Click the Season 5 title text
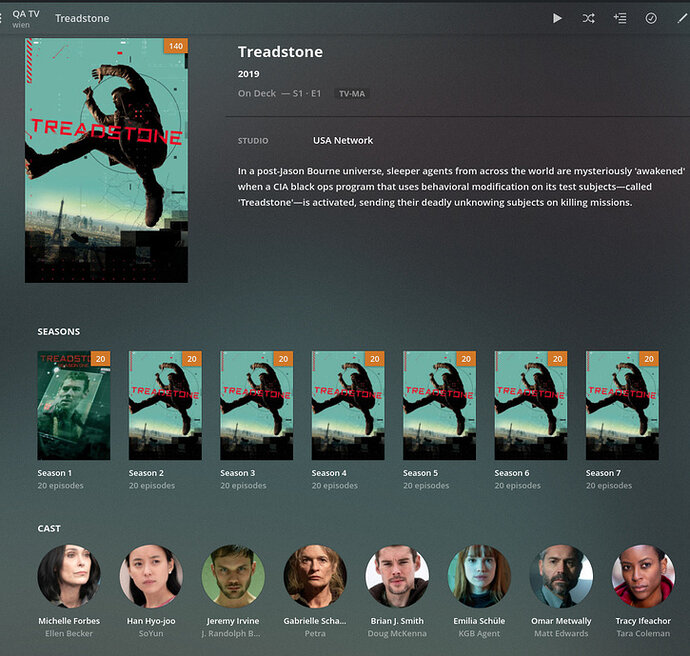Image resolution: width=690 pixels, height=656 pixels. click(x=421, y=473)
